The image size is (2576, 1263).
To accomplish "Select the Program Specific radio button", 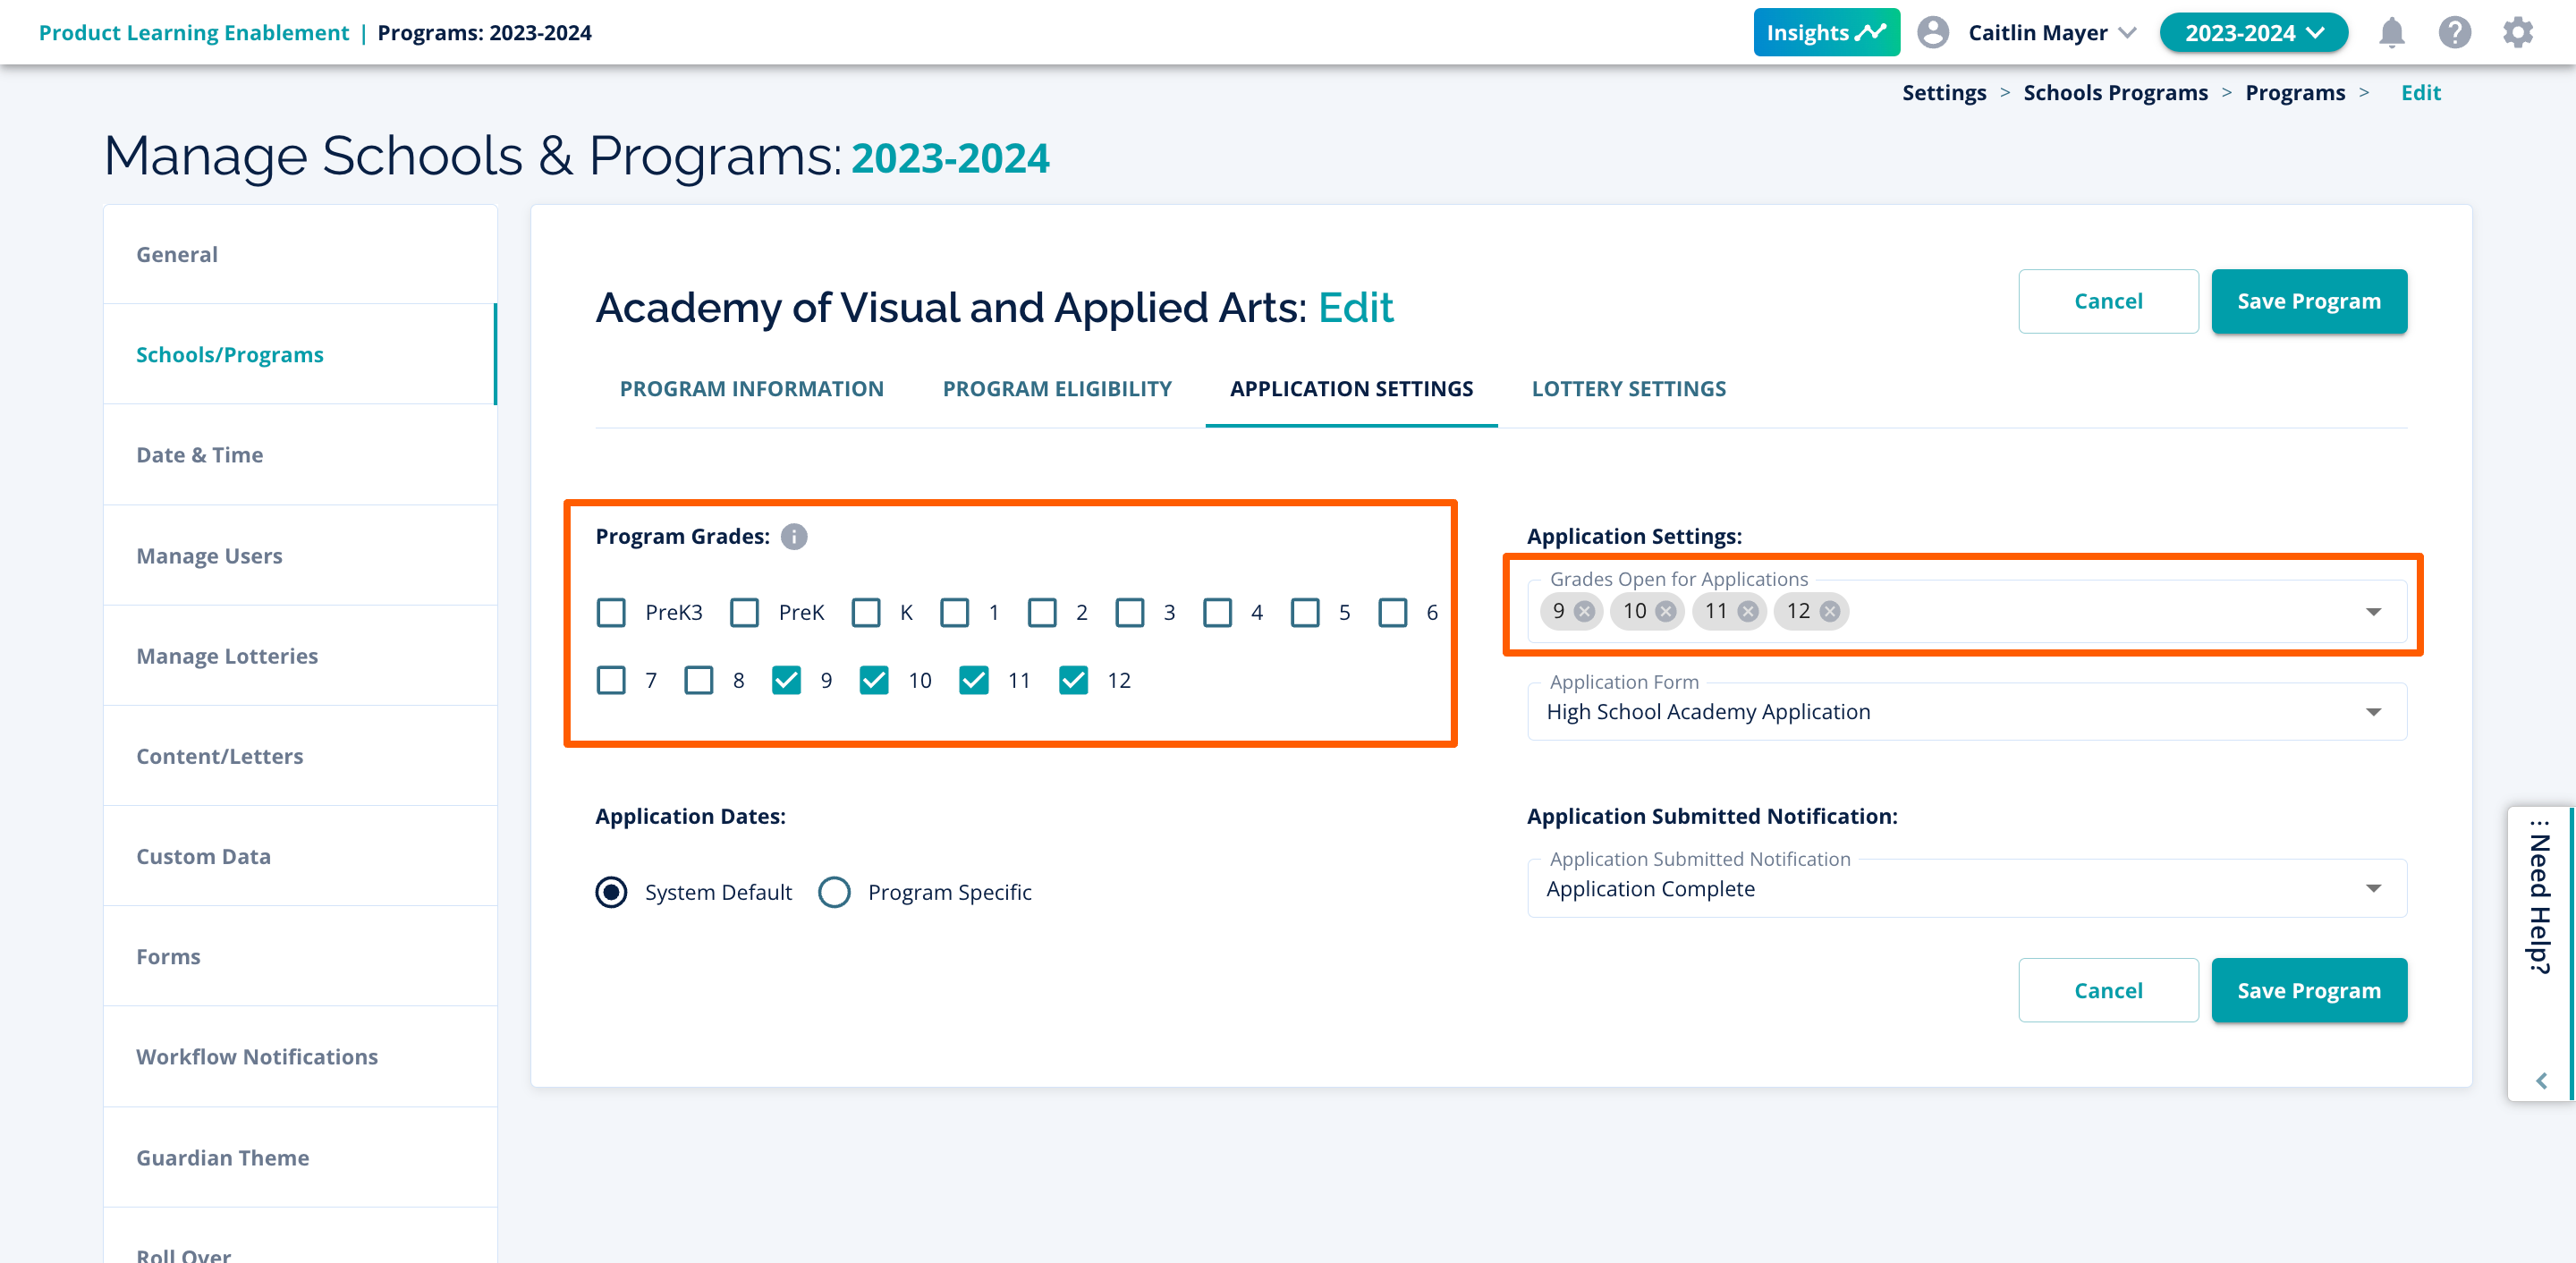I will 834,892.
